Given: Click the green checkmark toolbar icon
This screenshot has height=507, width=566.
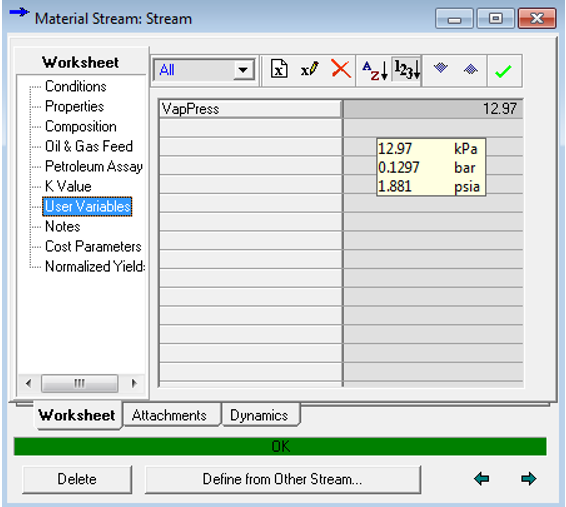Looking at the screenshot, I should click(503, 71).
